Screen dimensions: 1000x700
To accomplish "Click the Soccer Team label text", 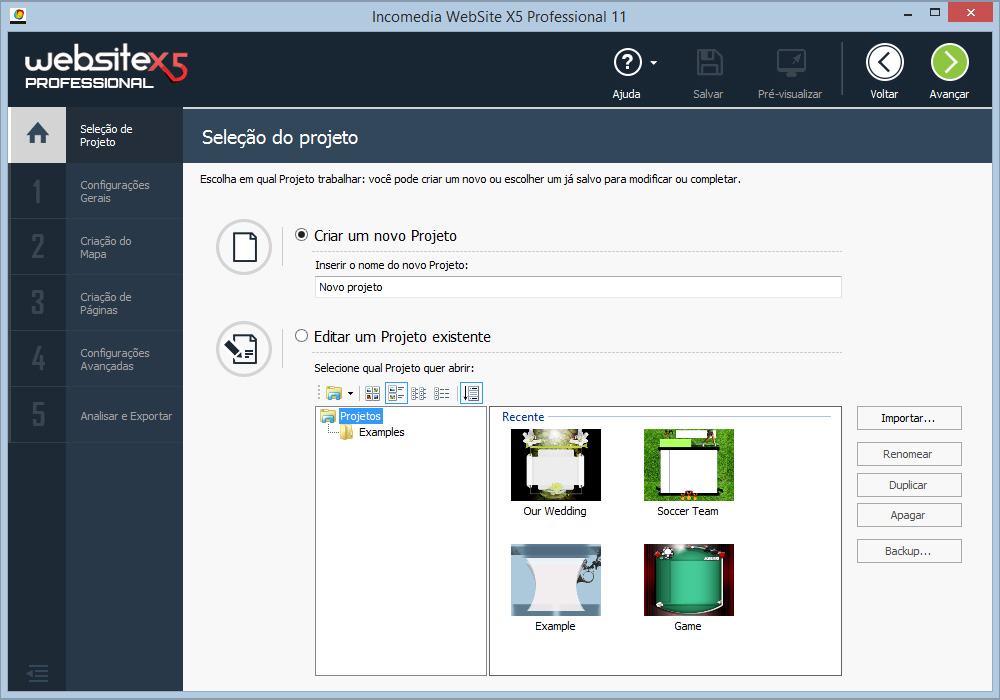I will 688,511.
